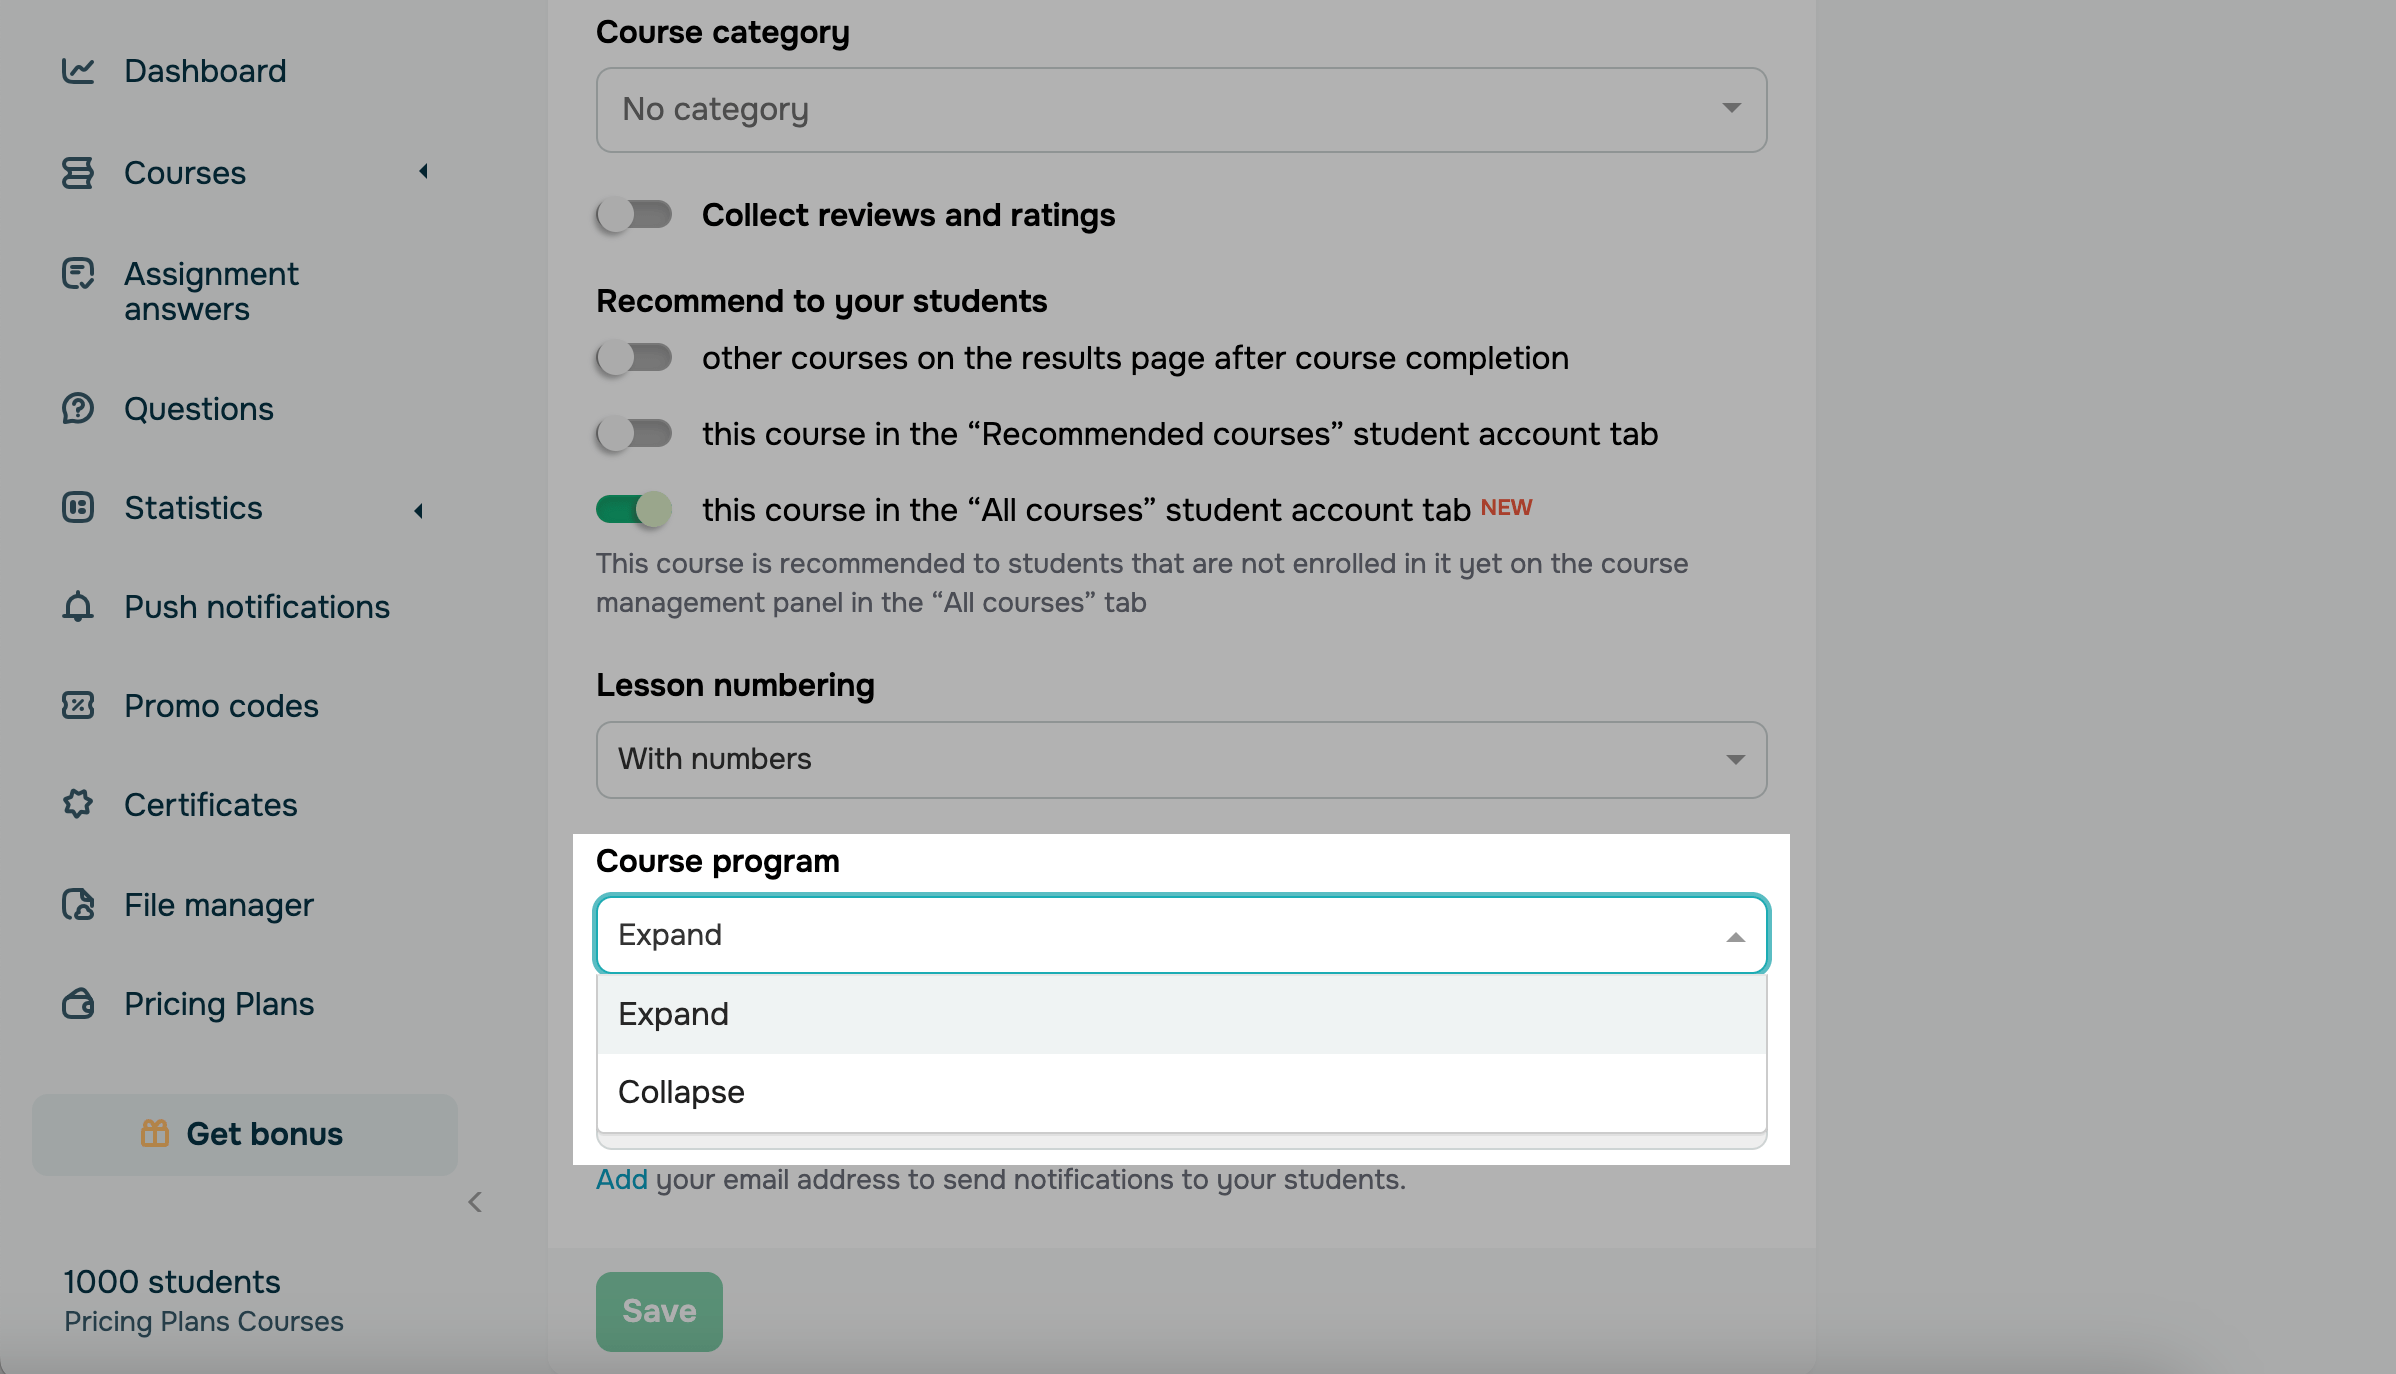Turn off the "All courses" tab recommendation toggle
2396x1374 pixels.
point(634,510)
